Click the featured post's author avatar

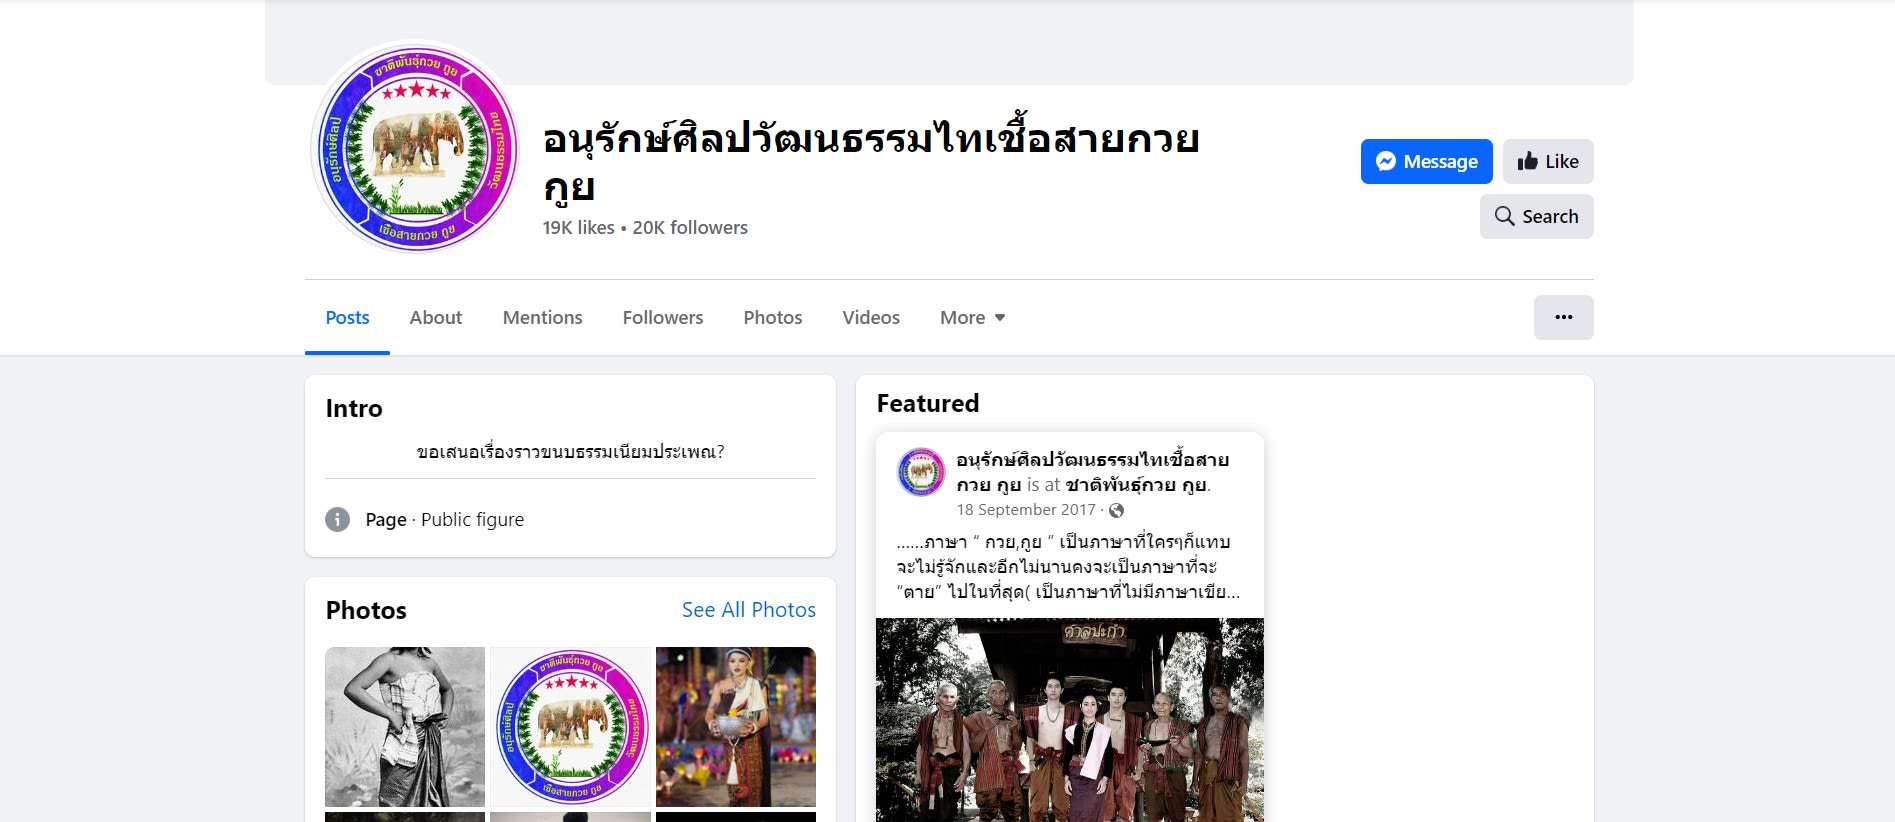[x=920, y=472]
